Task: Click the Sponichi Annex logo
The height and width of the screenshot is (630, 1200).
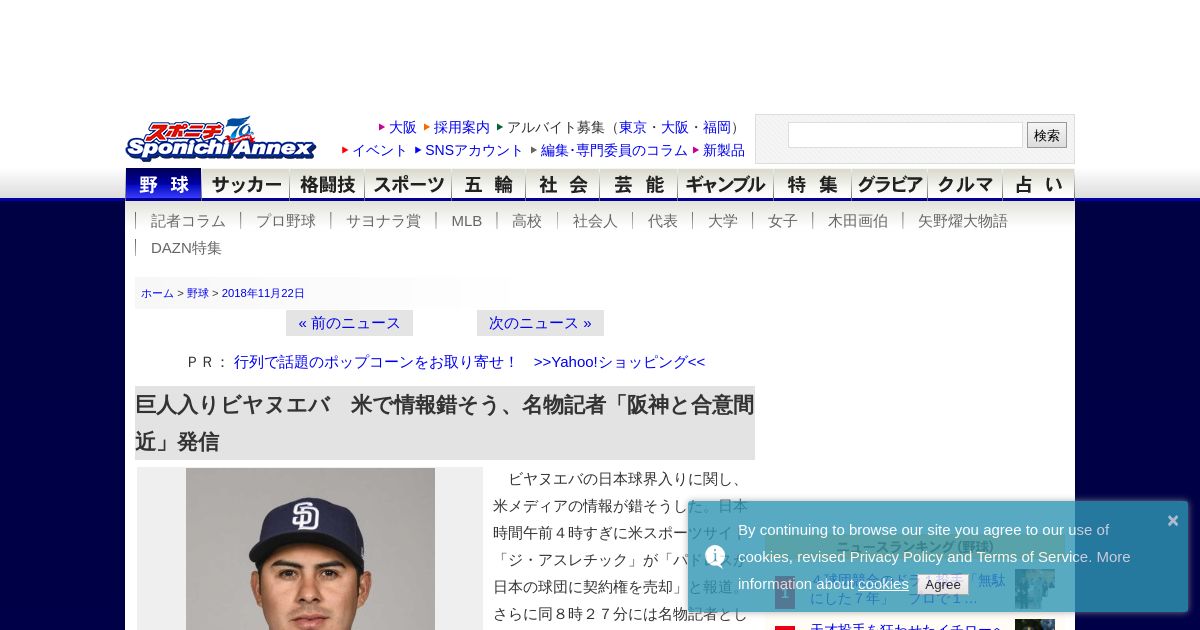Action: tap(220, 138)
